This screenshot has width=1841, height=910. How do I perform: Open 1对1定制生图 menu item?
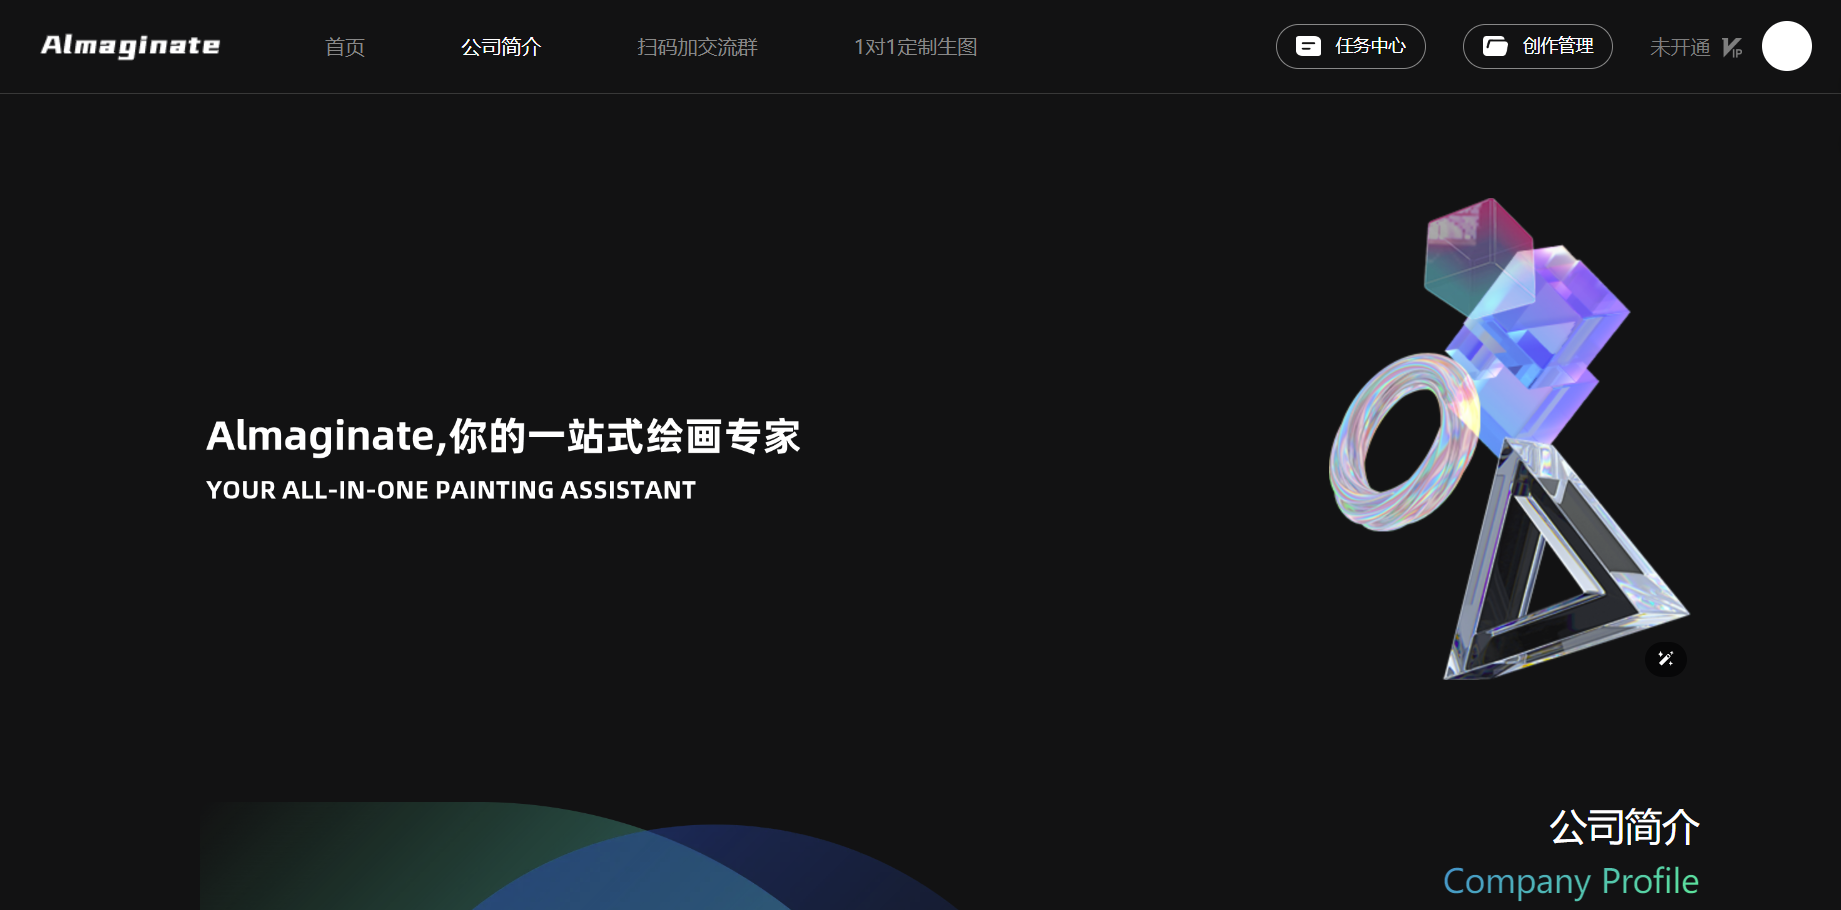(916, 47)
